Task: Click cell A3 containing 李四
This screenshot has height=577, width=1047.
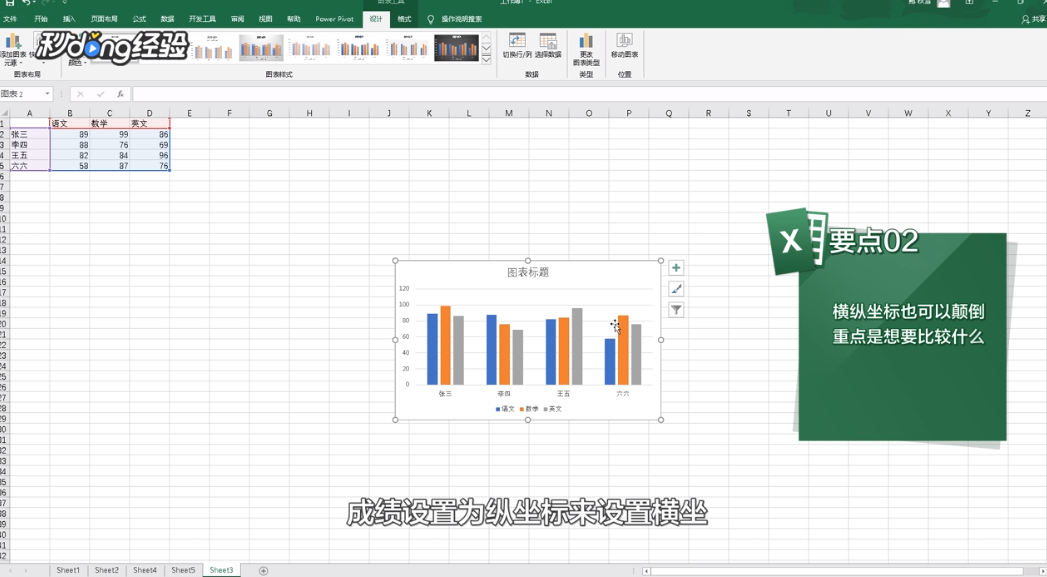Action: (x=29, y=145)
